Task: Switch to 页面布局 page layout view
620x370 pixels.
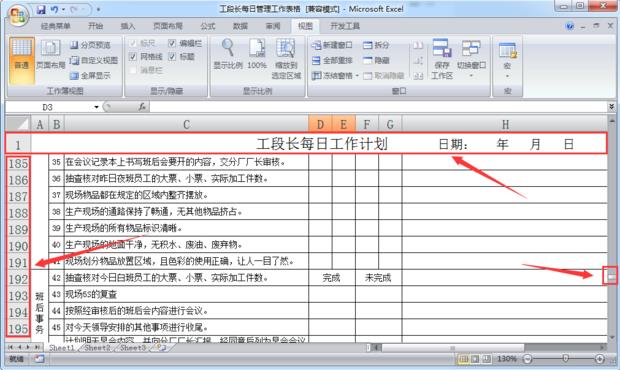Action: click(x=51, y=55)
